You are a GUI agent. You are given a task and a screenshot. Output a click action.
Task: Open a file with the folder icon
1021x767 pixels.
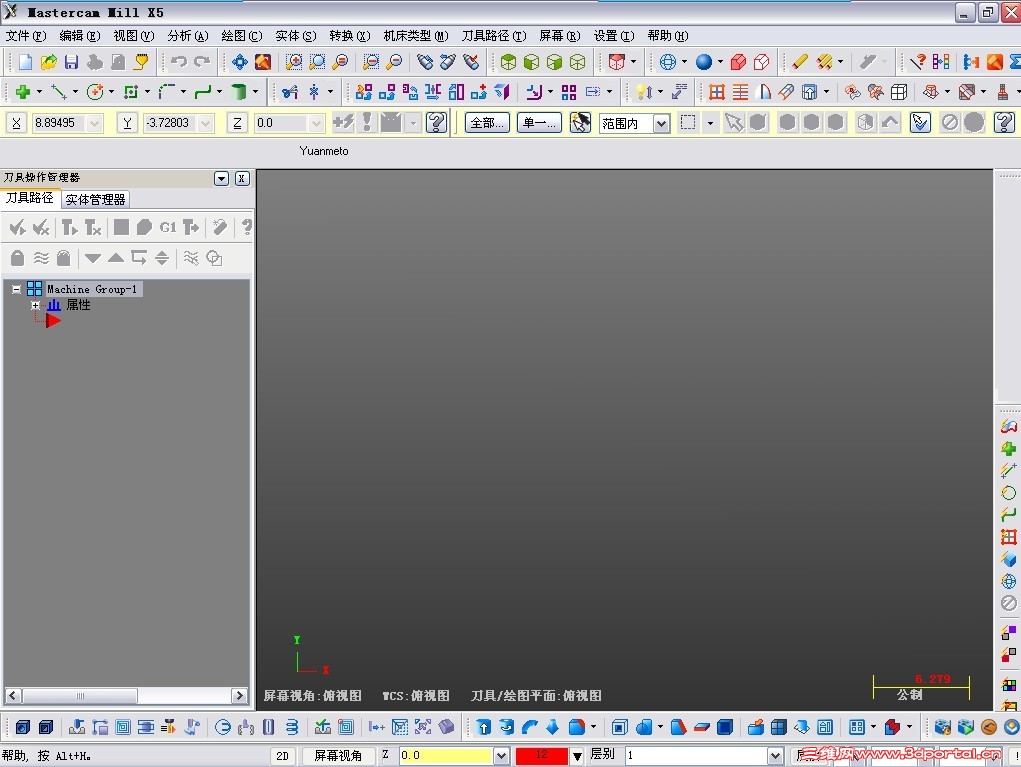point(48,62)
